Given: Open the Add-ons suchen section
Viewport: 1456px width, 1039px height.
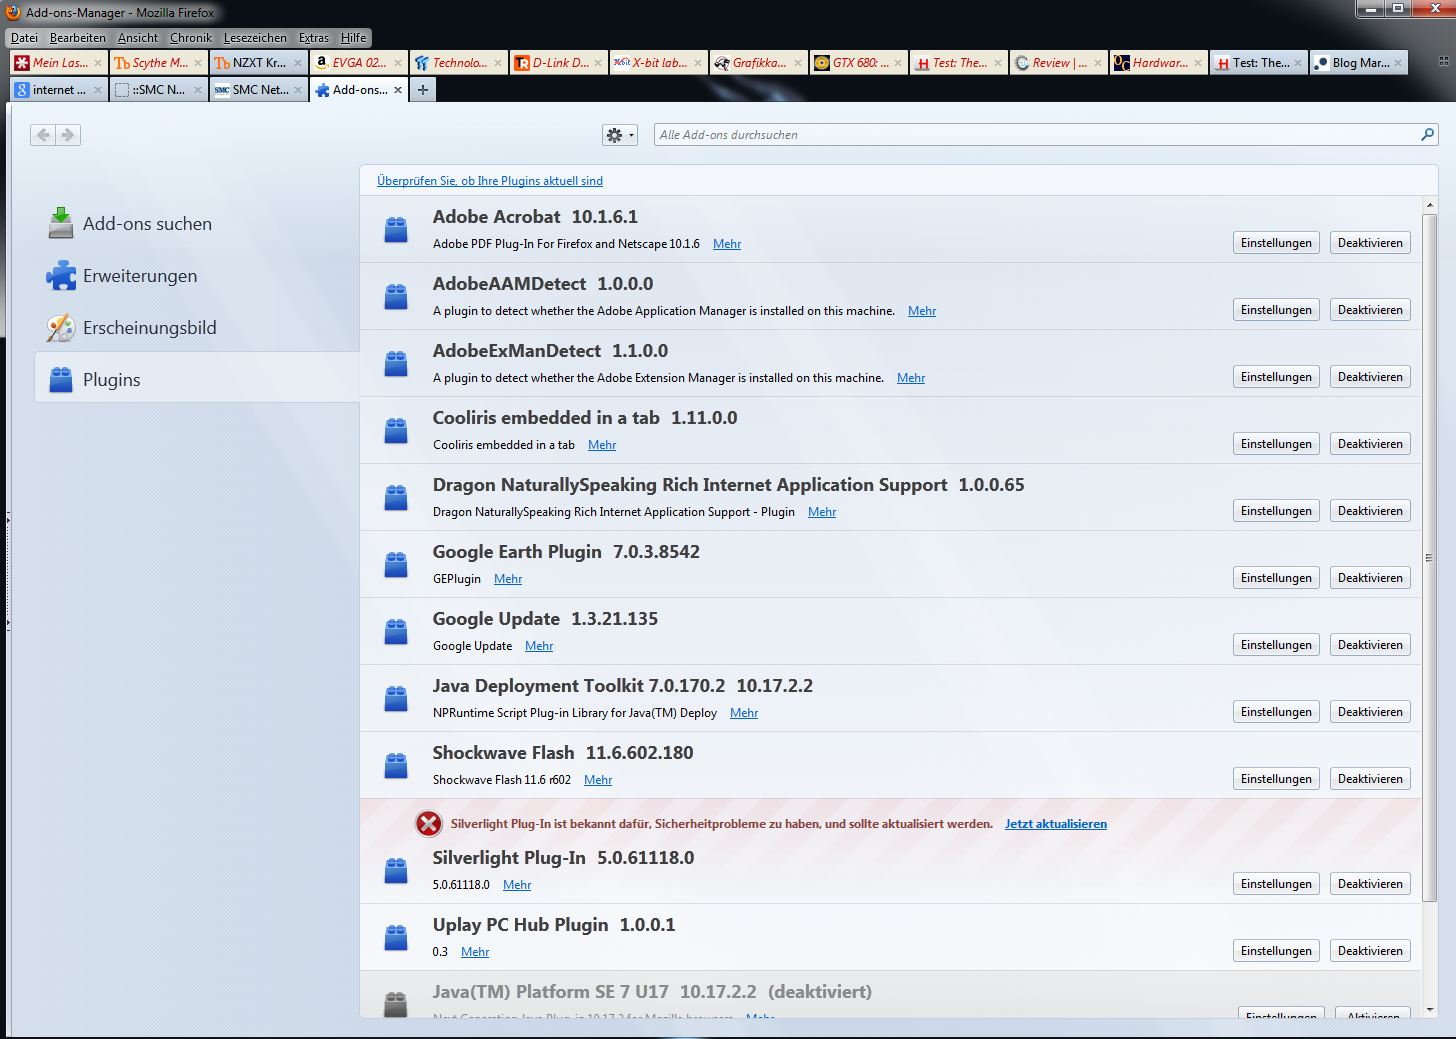Looking at the screenshot, I should point(146,224).
